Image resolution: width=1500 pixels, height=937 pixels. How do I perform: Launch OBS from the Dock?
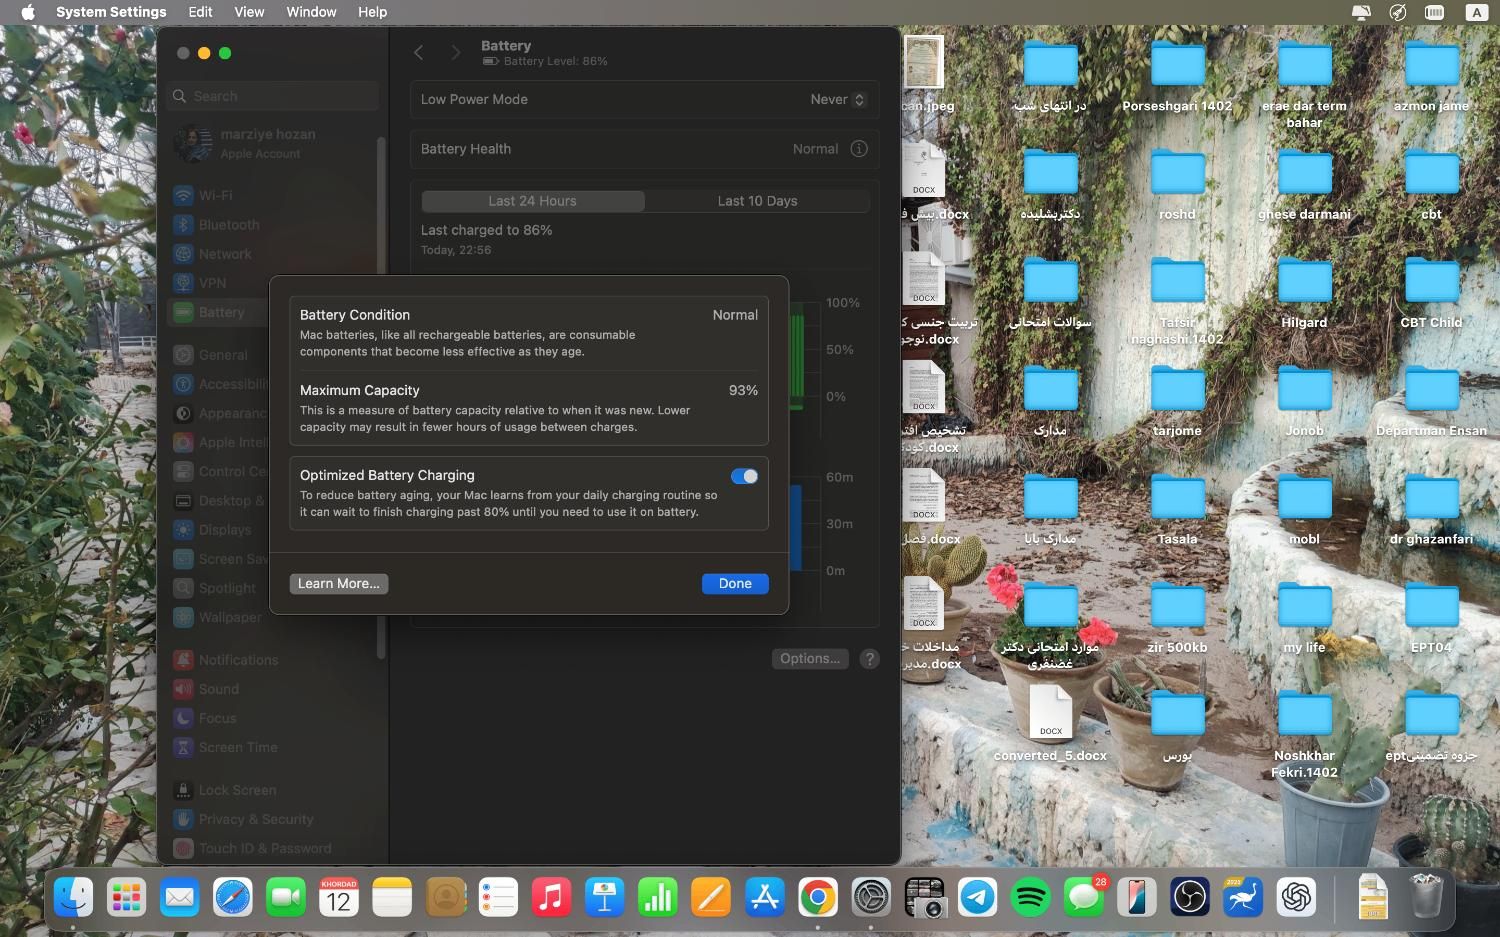(x=1190, y=897)
